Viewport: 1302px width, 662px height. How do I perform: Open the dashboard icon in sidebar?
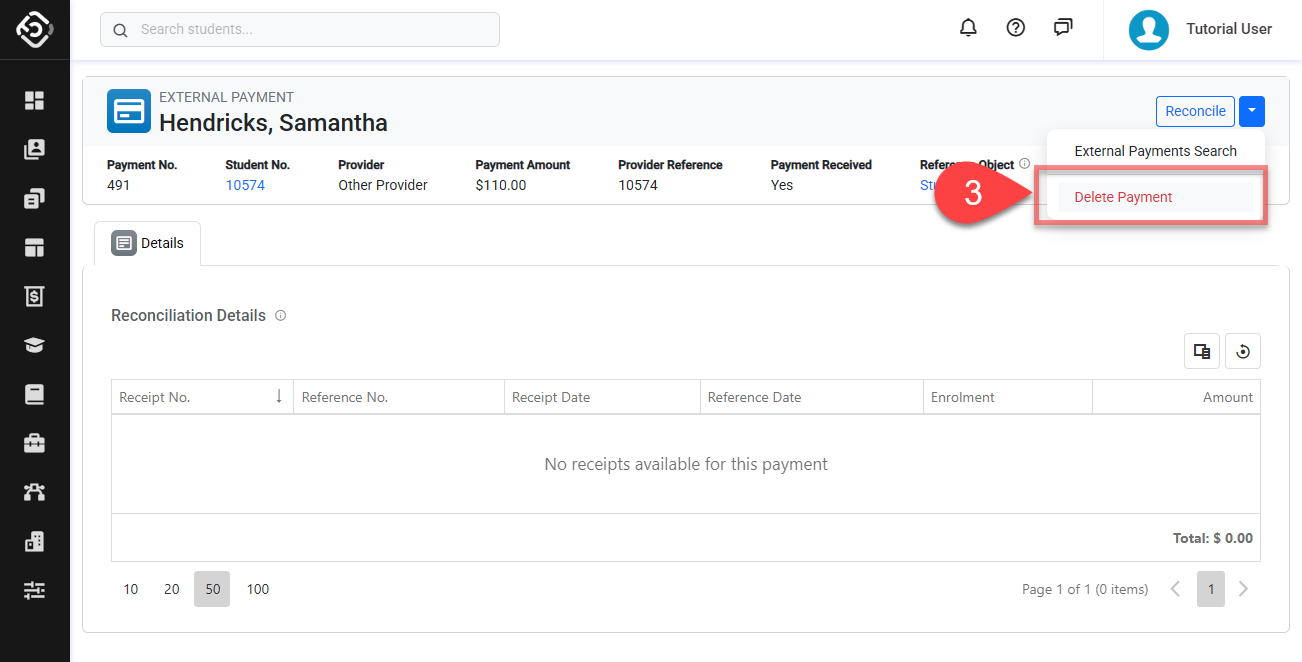pos(35,100)
